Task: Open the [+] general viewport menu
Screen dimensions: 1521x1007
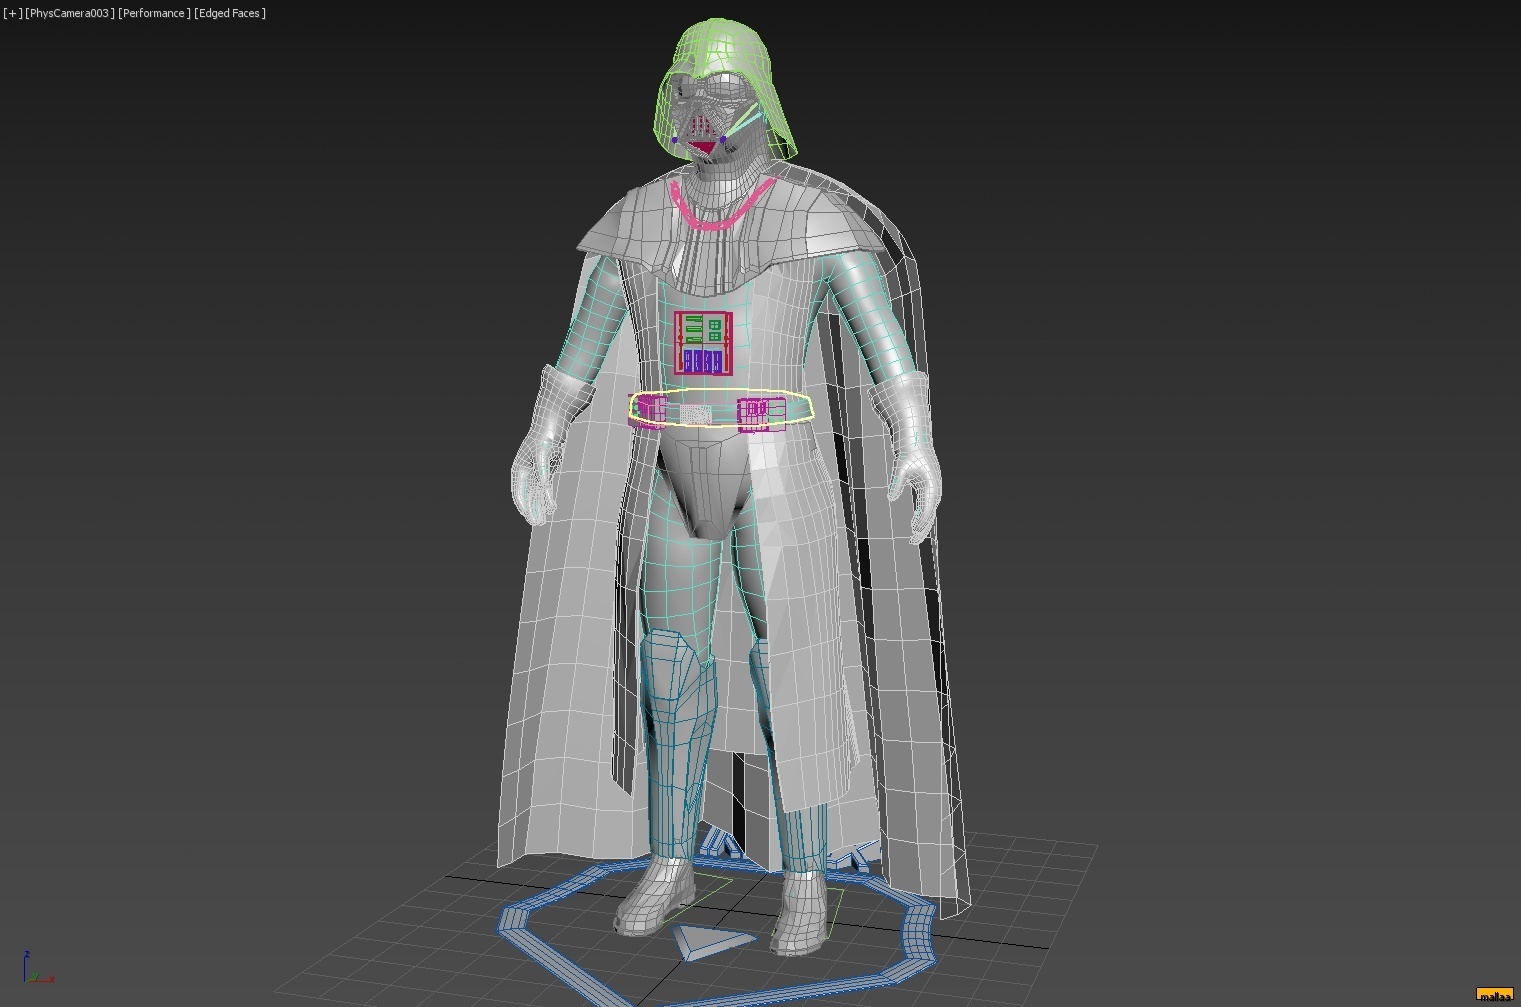Action: coord(12,13)
